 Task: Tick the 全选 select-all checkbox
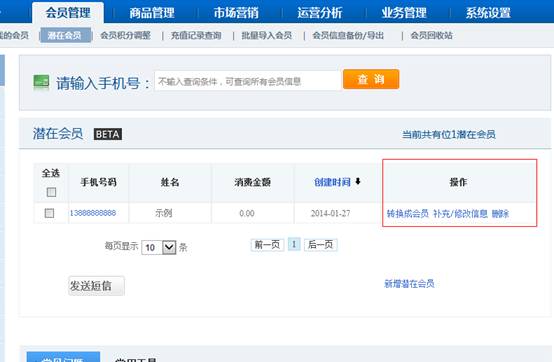click(51, 192)
